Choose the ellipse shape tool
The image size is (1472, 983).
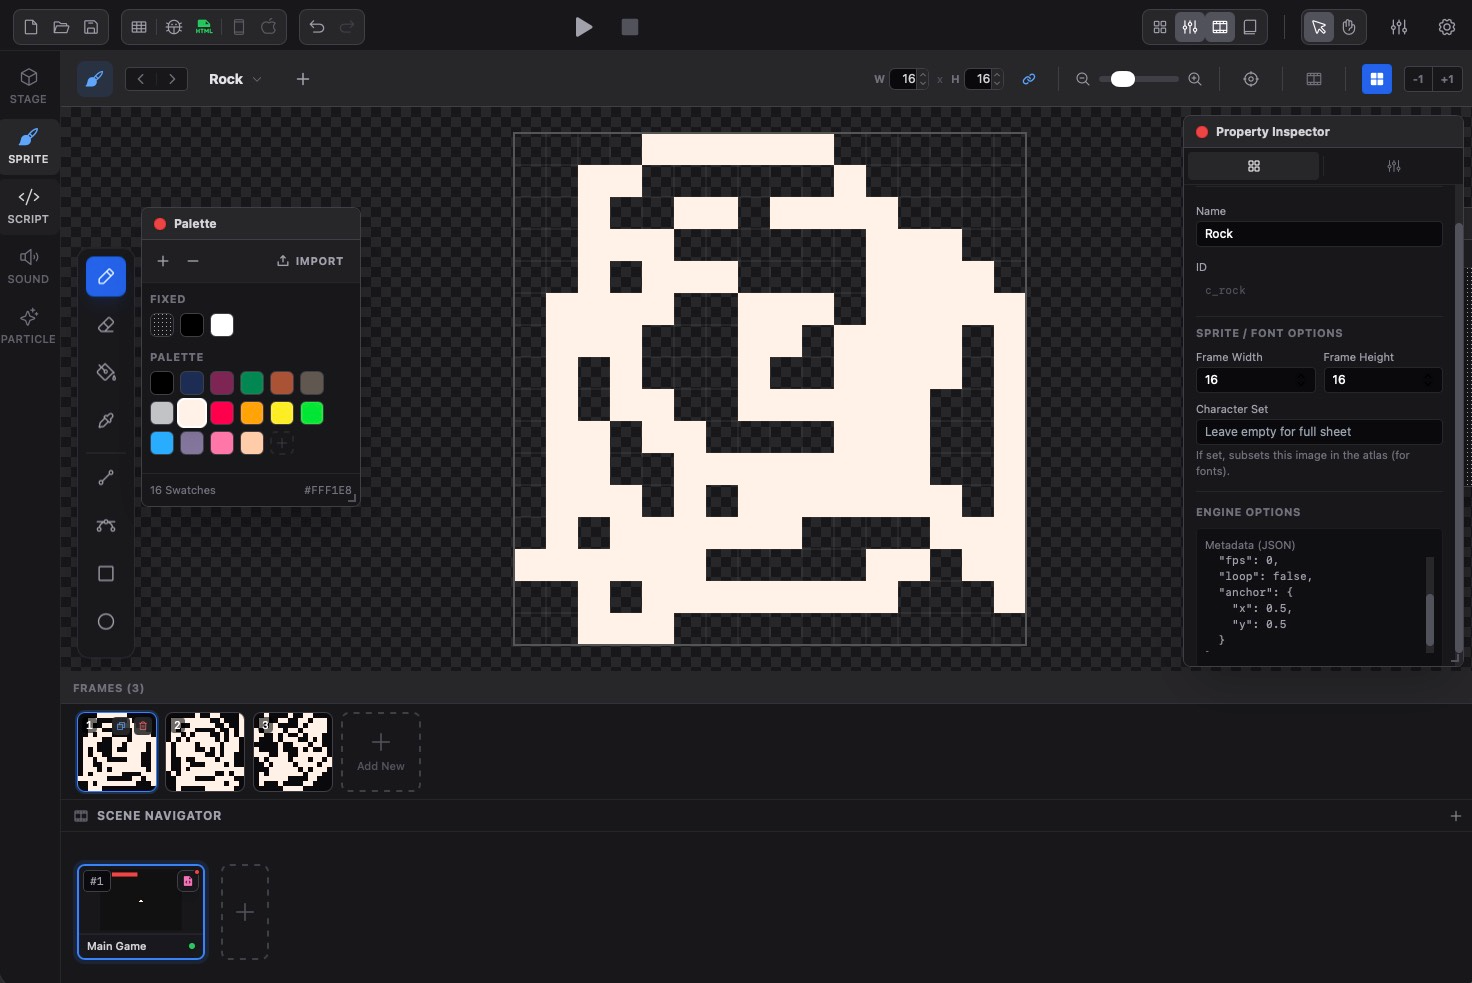106,621
